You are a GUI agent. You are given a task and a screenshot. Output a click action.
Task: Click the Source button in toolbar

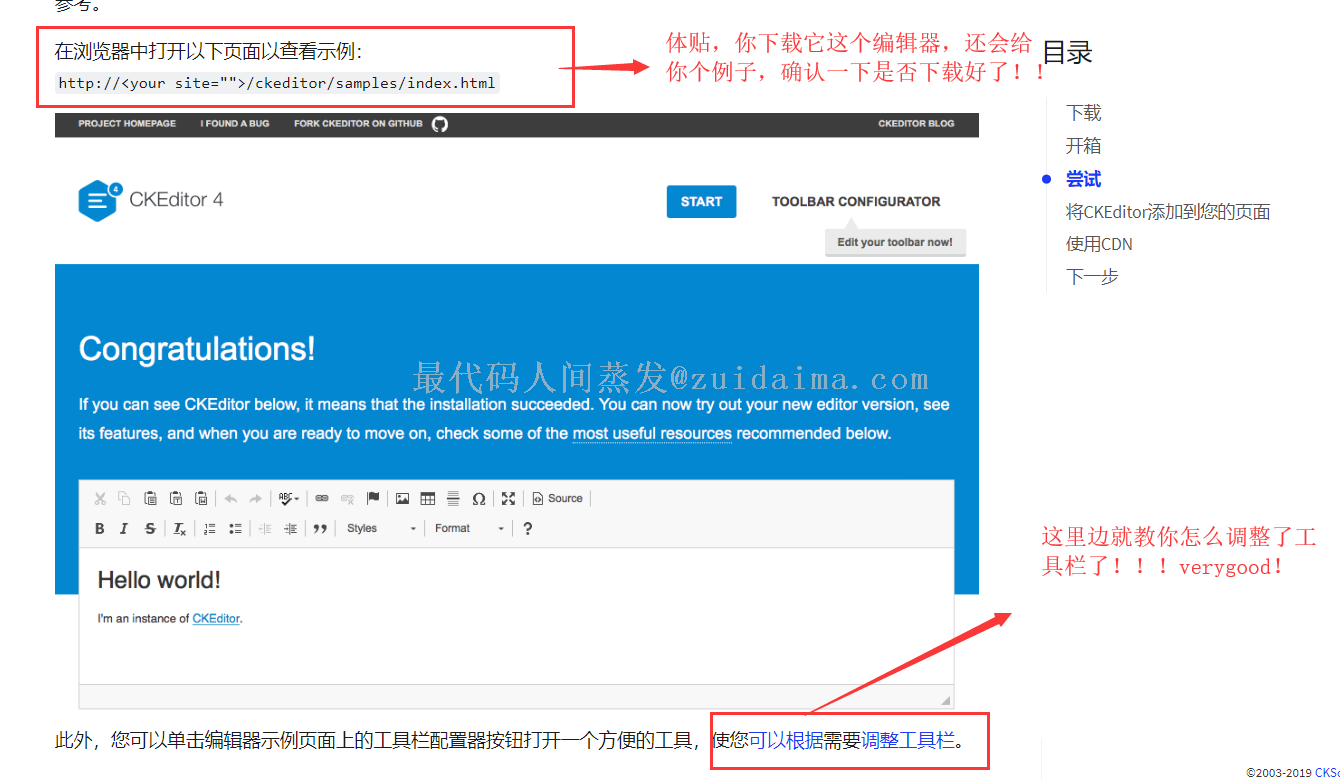tap(557, 498)
